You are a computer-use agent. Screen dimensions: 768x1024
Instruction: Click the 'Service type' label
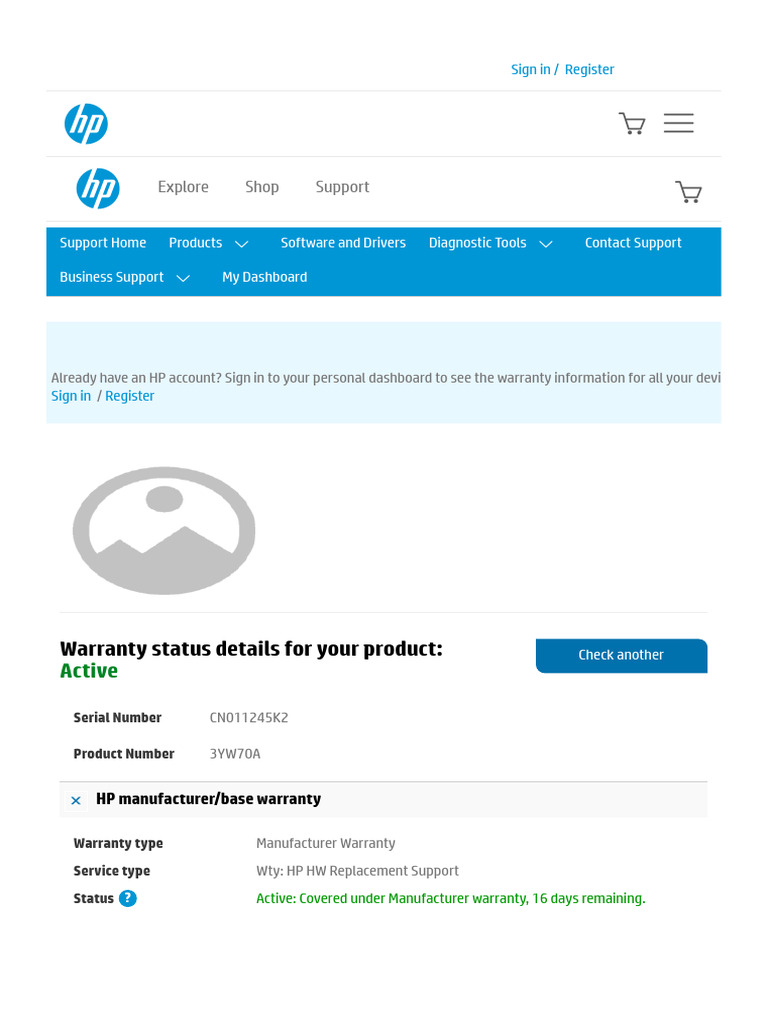point(111,871)
